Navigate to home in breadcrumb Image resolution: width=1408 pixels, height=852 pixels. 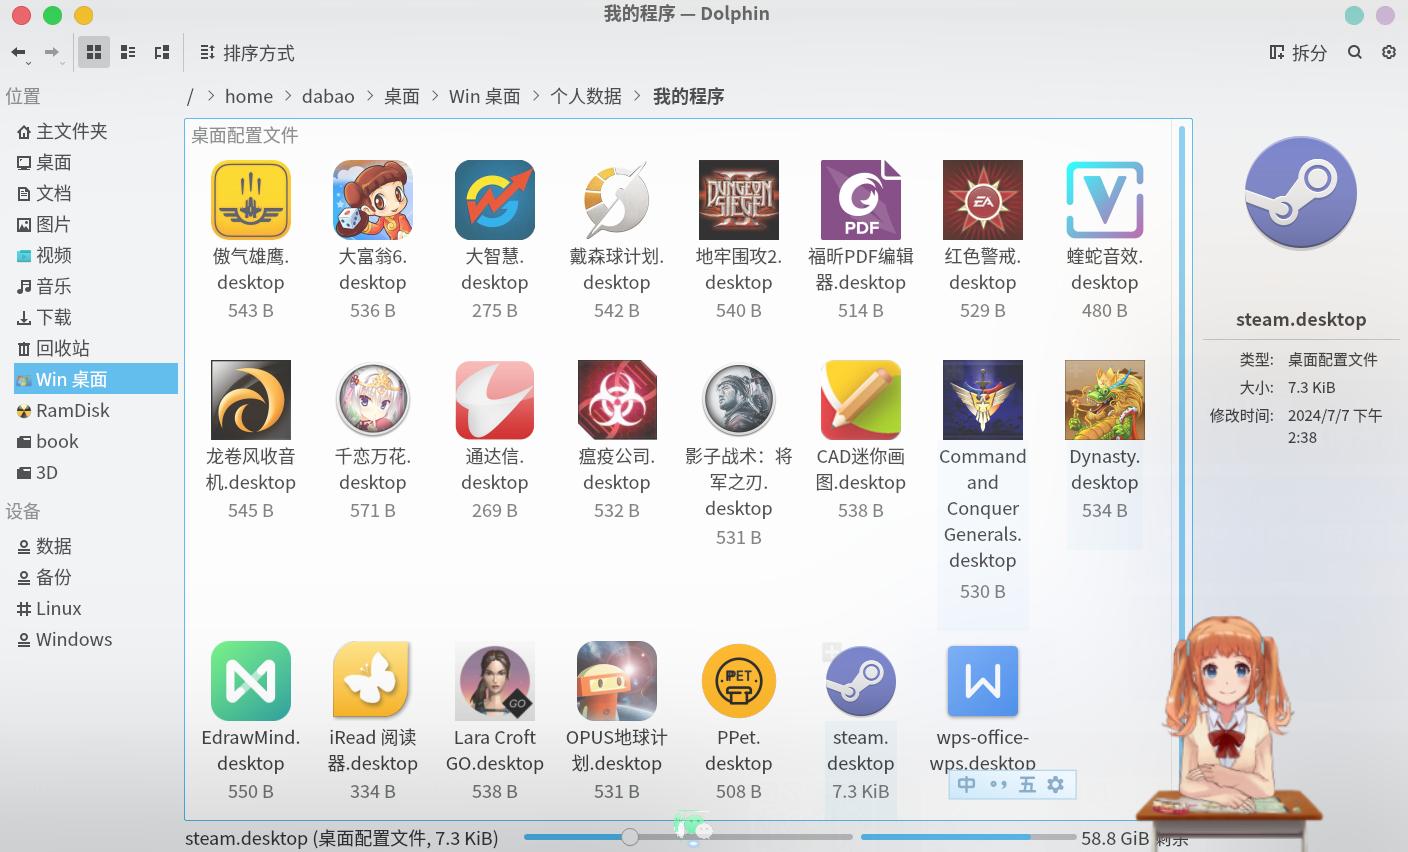(249, 96)
